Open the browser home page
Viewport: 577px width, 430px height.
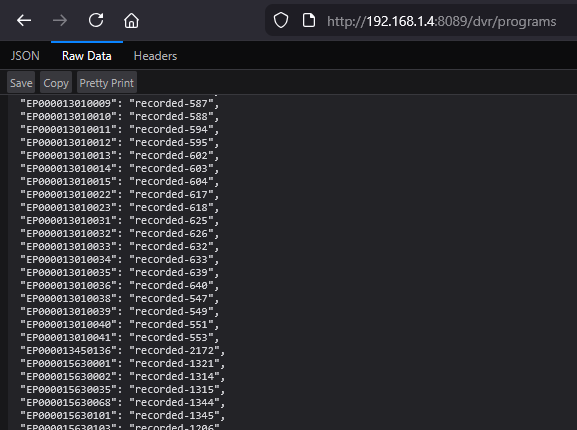[x=131, y=21]
